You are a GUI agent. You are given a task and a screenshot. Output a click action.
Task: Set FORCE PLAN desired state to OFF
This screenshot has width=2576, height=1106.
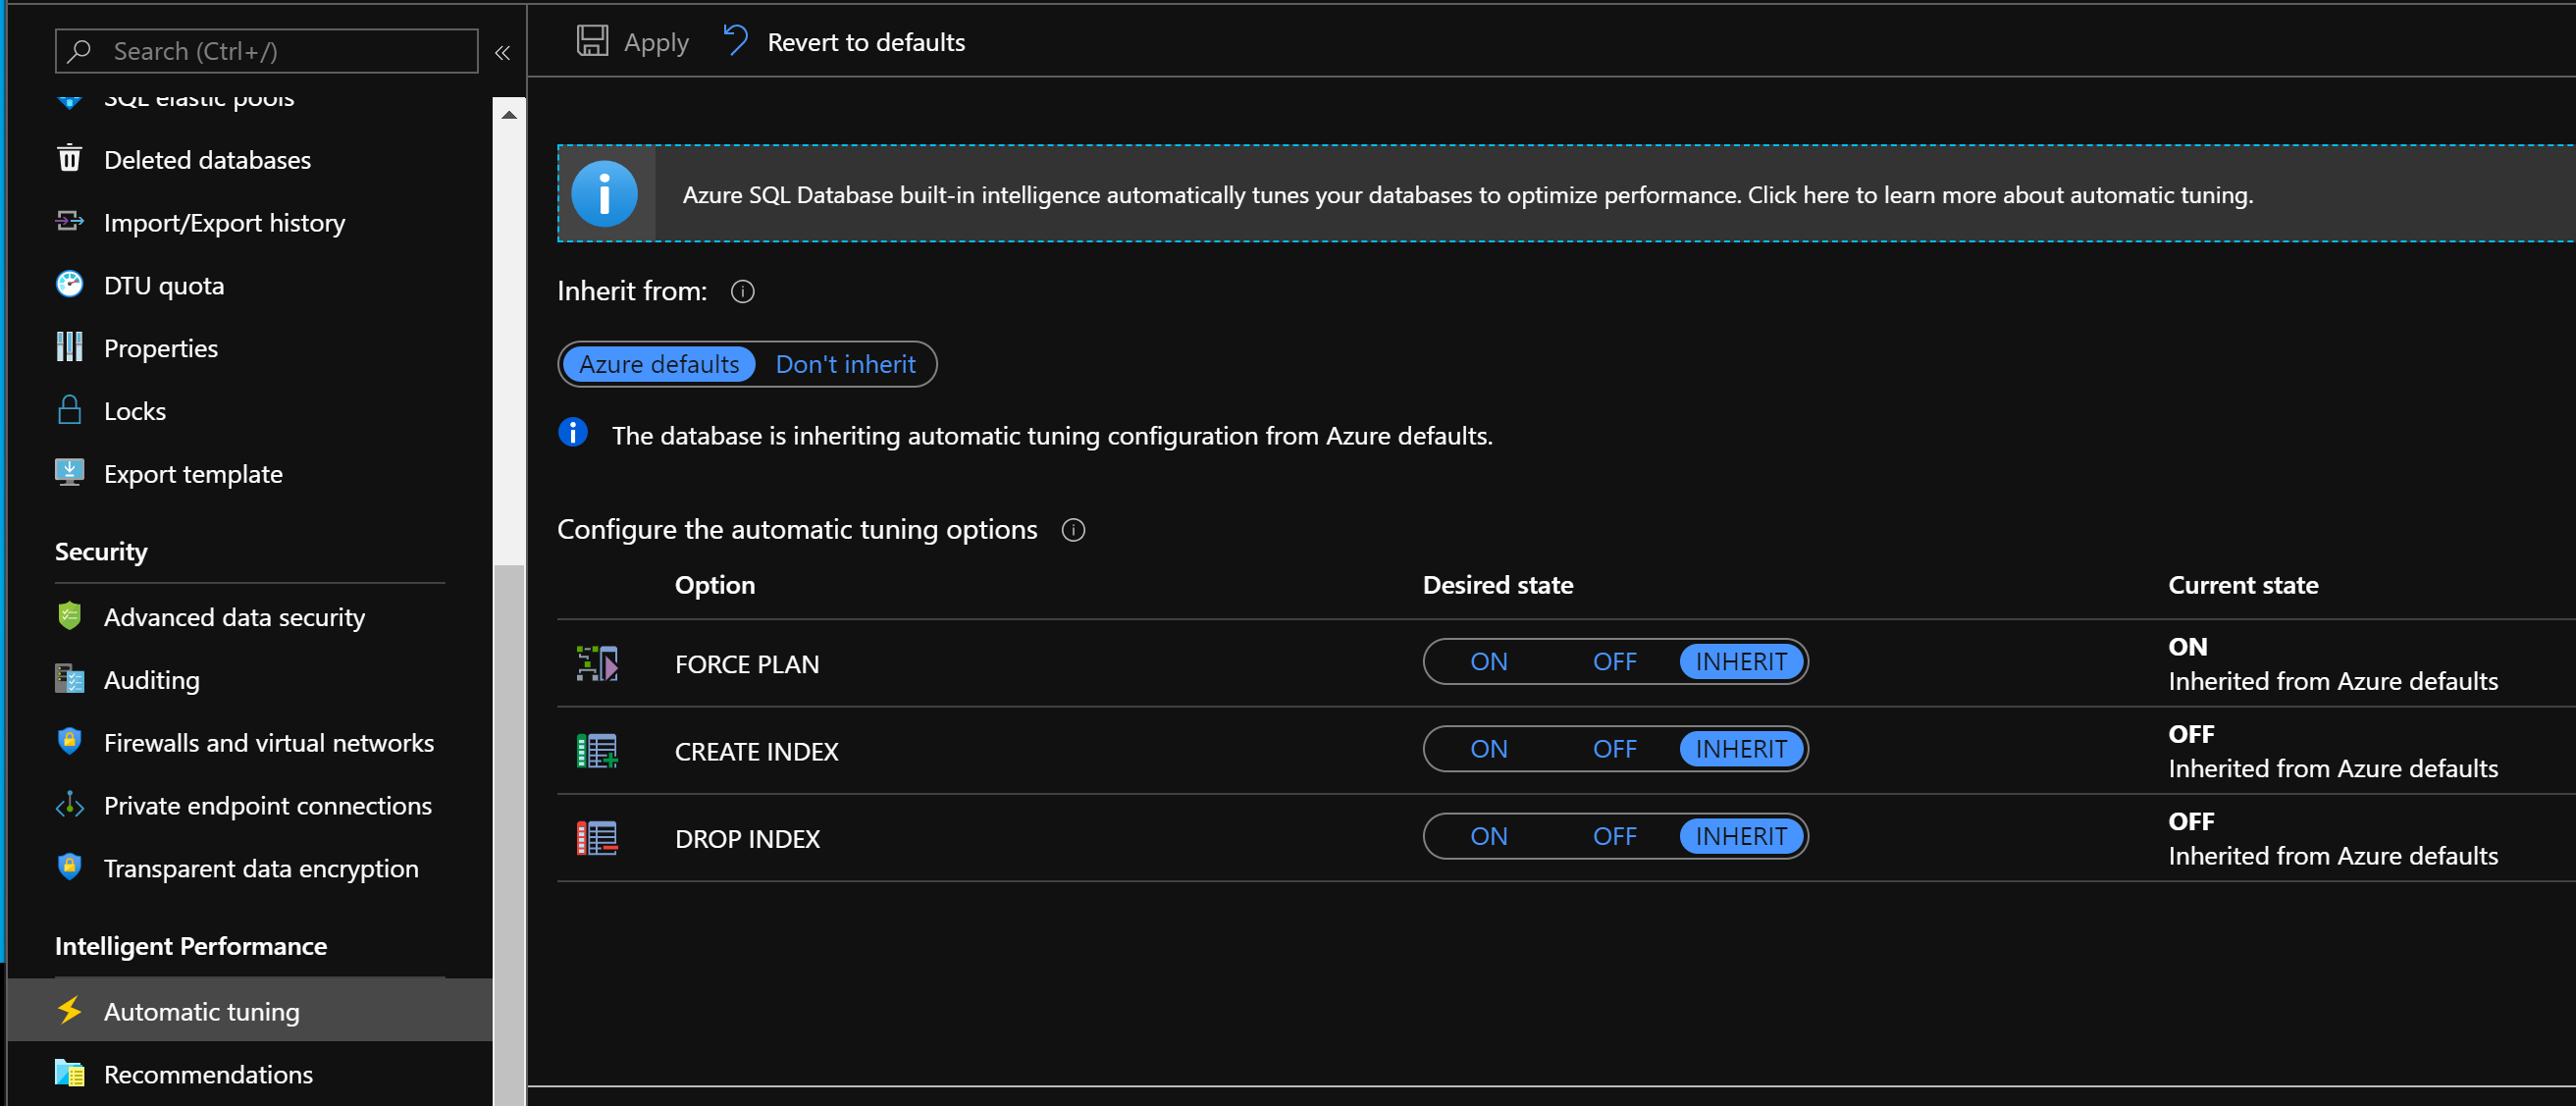1614,662
